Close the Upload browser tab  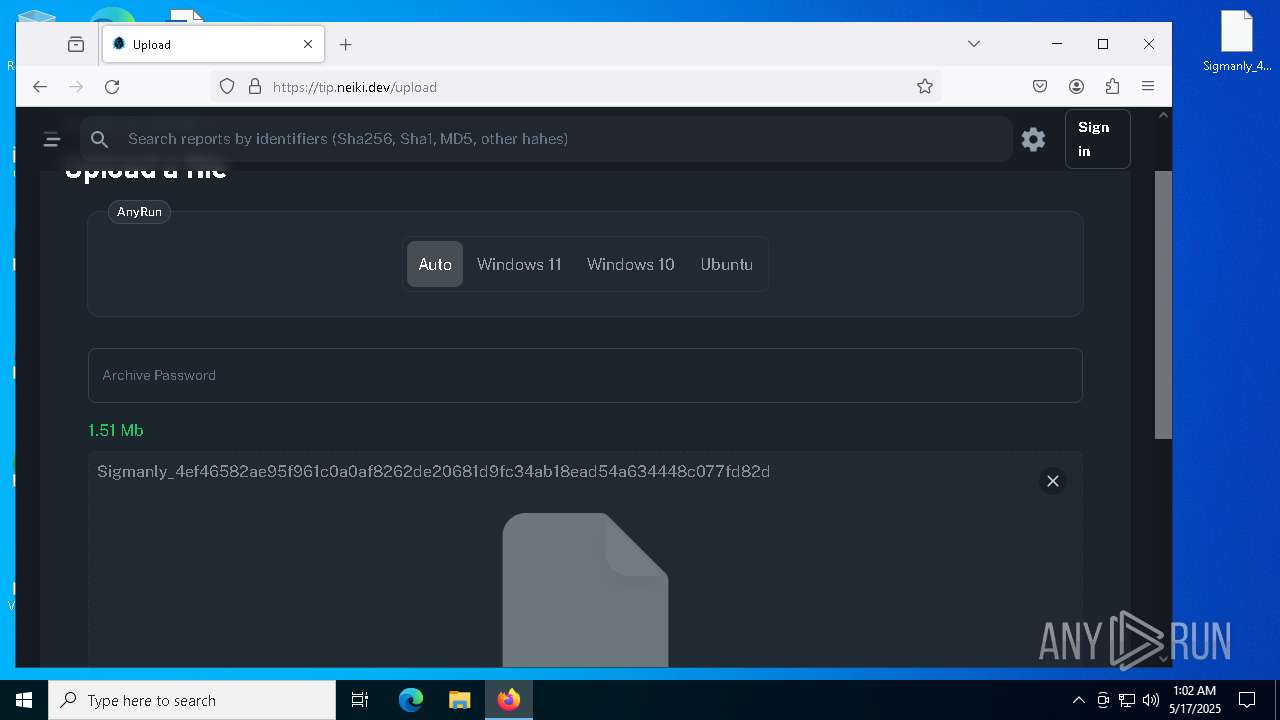tap(308, 44)
